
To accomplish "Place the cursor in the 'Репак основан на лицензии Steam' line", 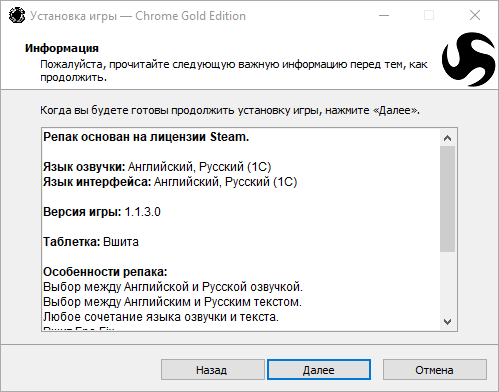I will (146, 137).
